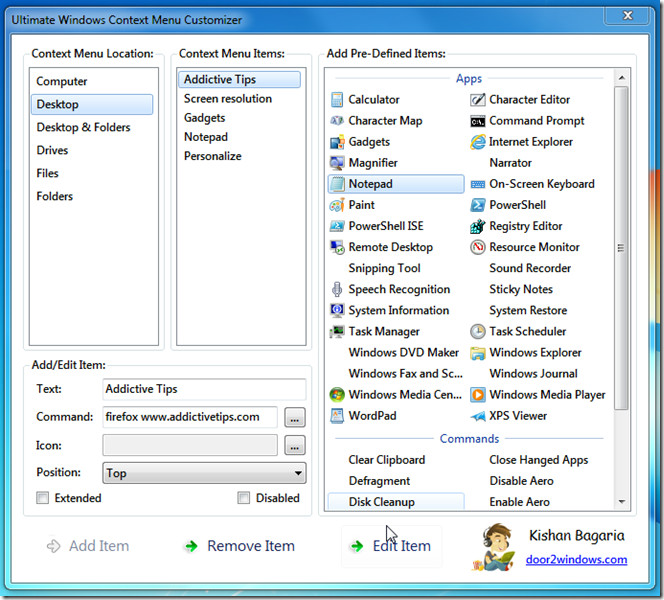Click Sound Recorder in Apps list

point(530,268)
